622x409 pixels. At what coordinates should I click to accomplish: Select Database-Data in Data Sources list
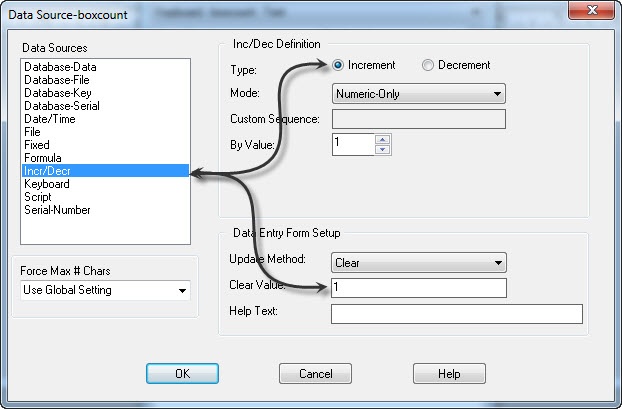coord(105,67)
